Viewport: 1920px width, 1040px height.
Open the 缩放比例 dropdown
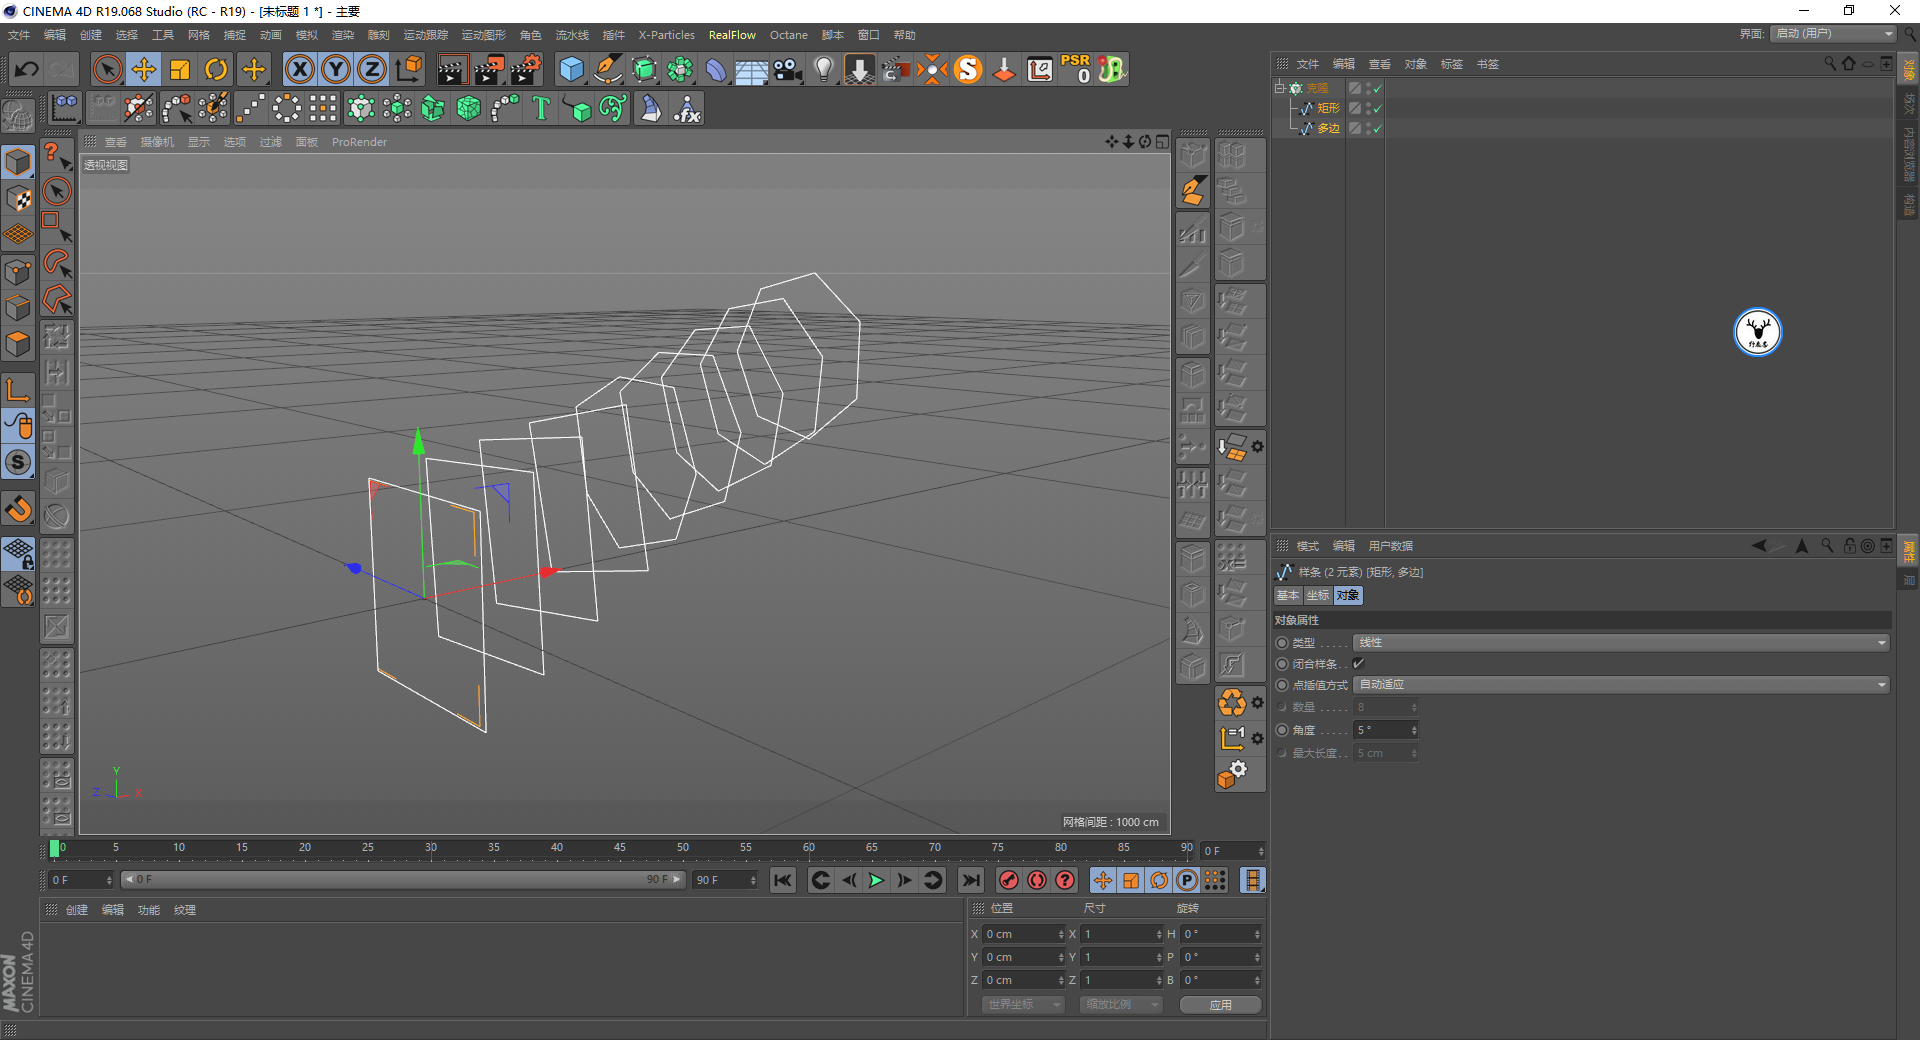1120,1004
